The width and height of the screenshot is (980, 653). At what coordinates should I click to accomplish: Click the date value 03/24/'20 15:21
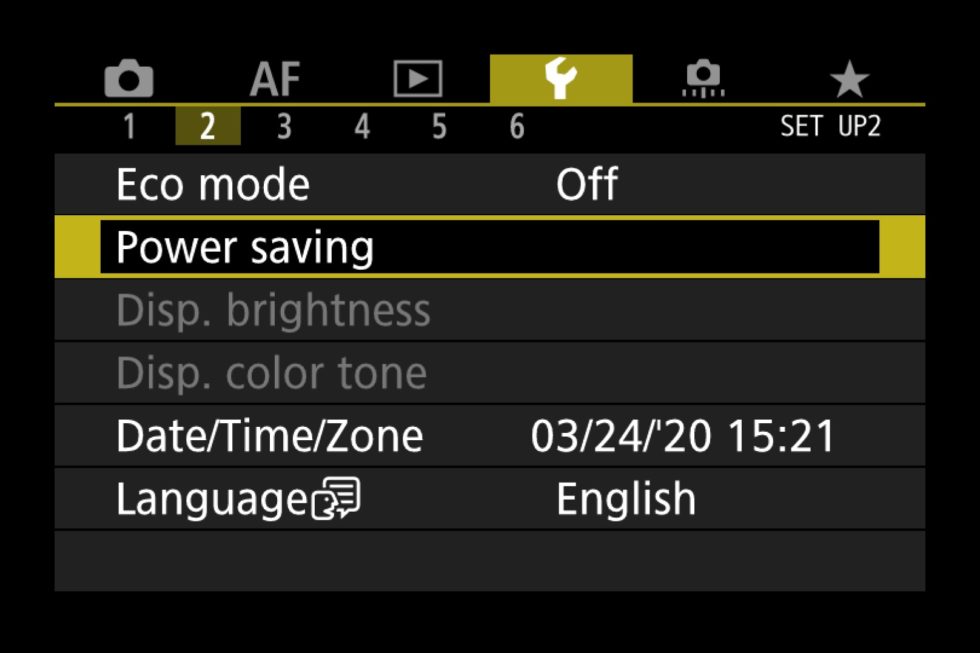tap(682, 436)
